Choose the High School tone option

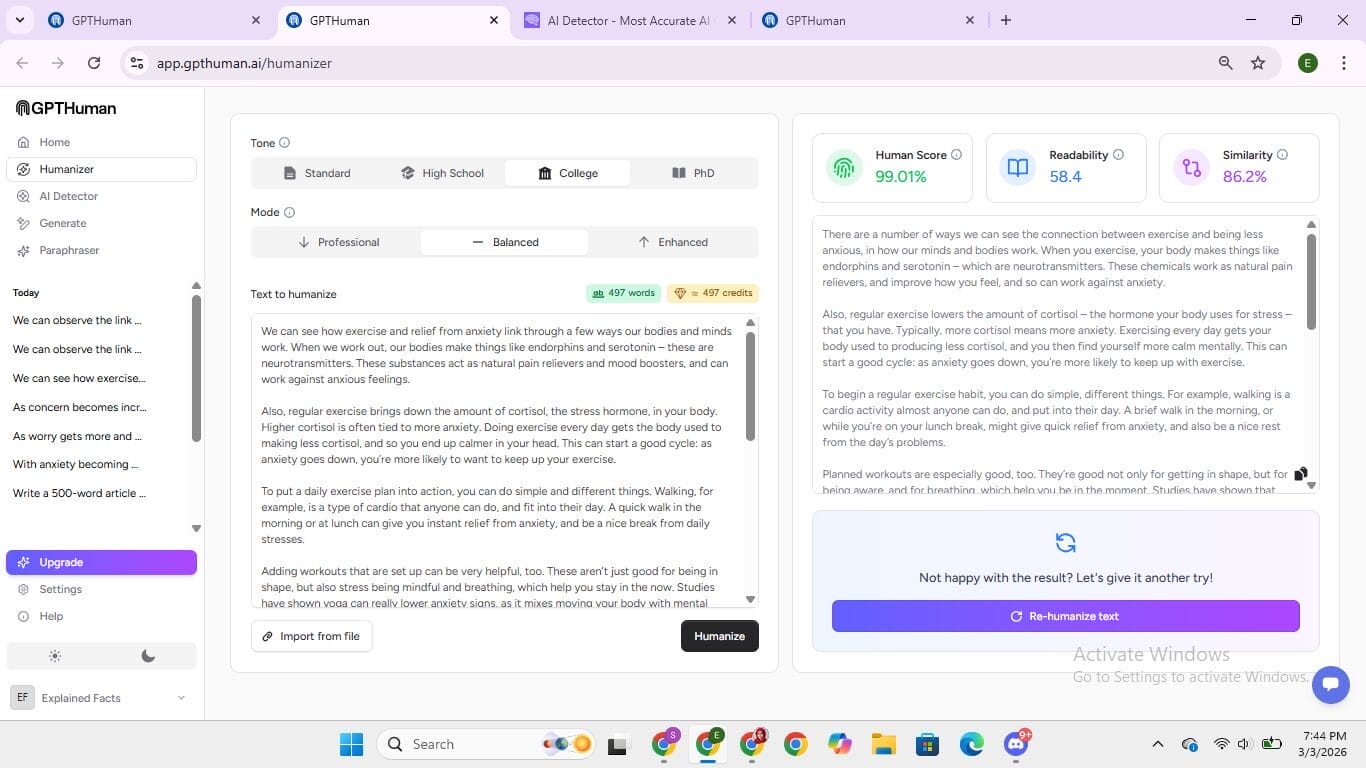click(442, 173)
